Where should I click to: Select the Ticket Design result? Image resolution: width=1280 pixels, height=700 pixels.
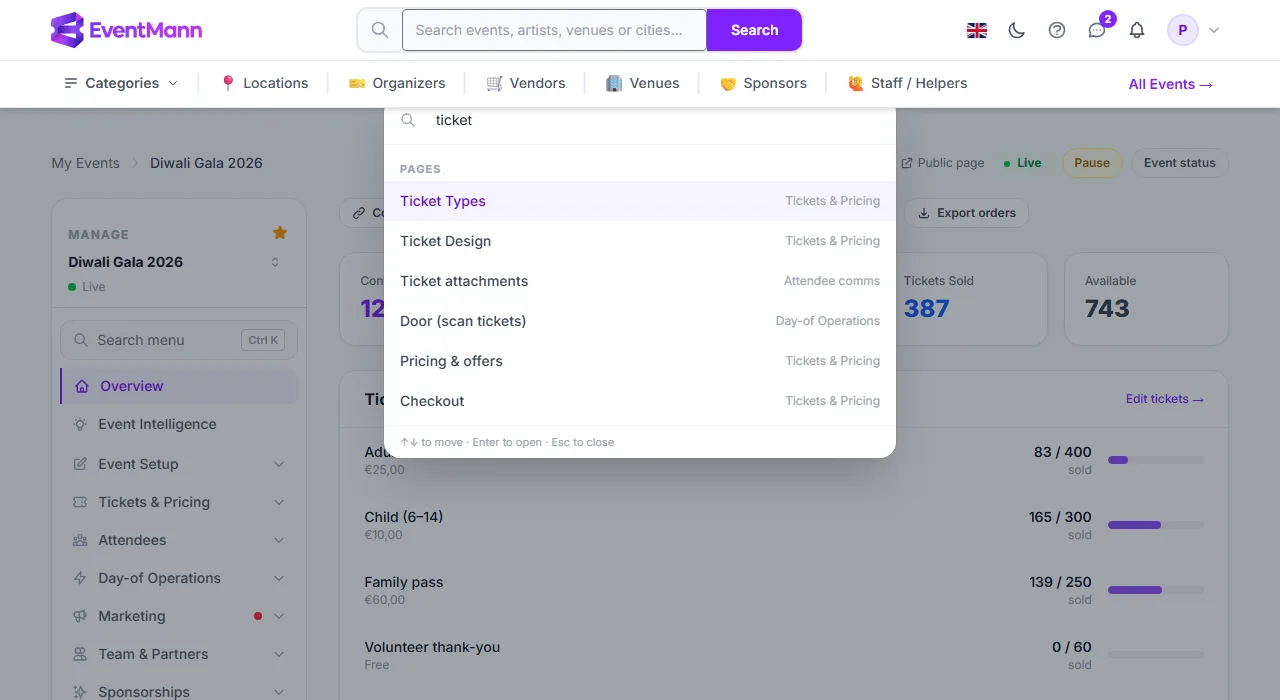click(x=640, y=241)
